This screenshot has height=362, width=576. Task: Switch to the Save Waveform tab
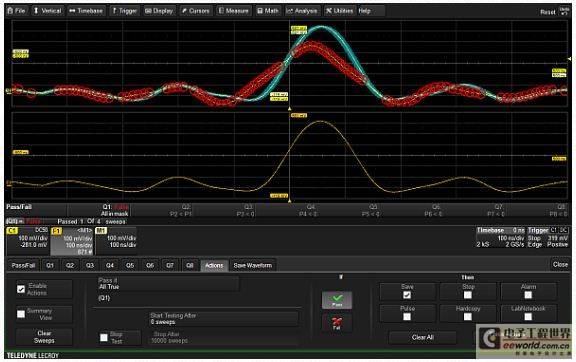click(x=253, y=265)
